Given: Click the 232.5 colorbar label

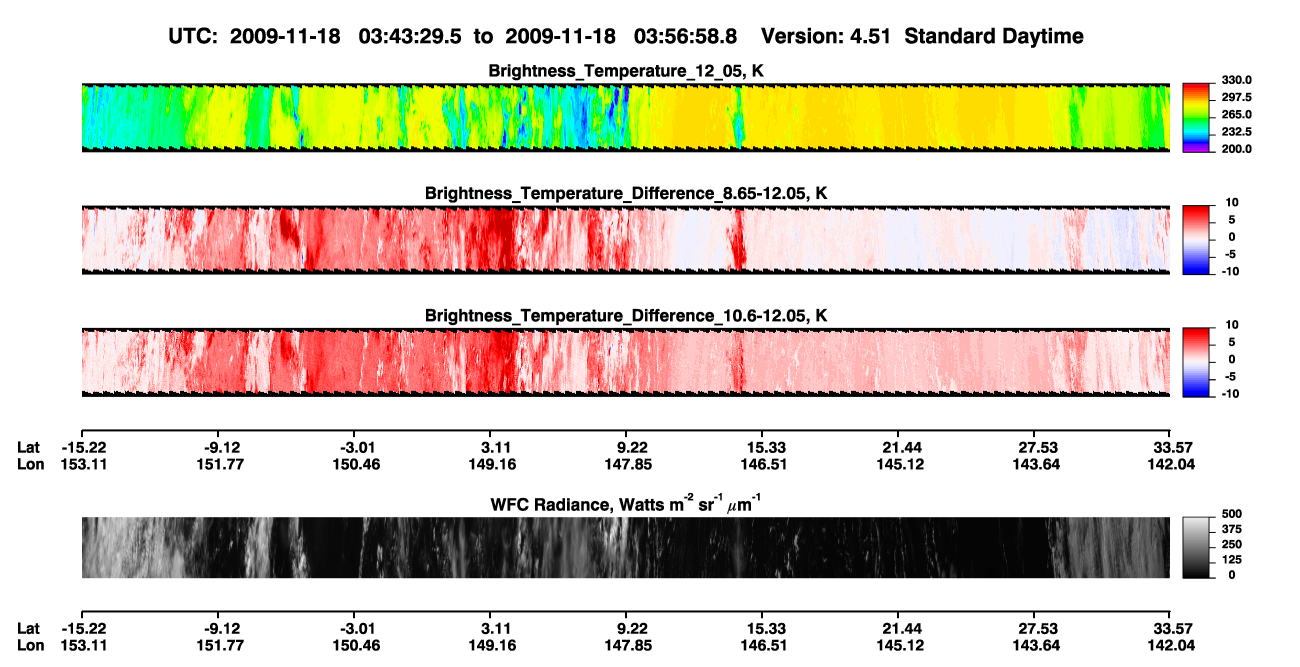Looking at the screenshot, I should click(1237, 131).
